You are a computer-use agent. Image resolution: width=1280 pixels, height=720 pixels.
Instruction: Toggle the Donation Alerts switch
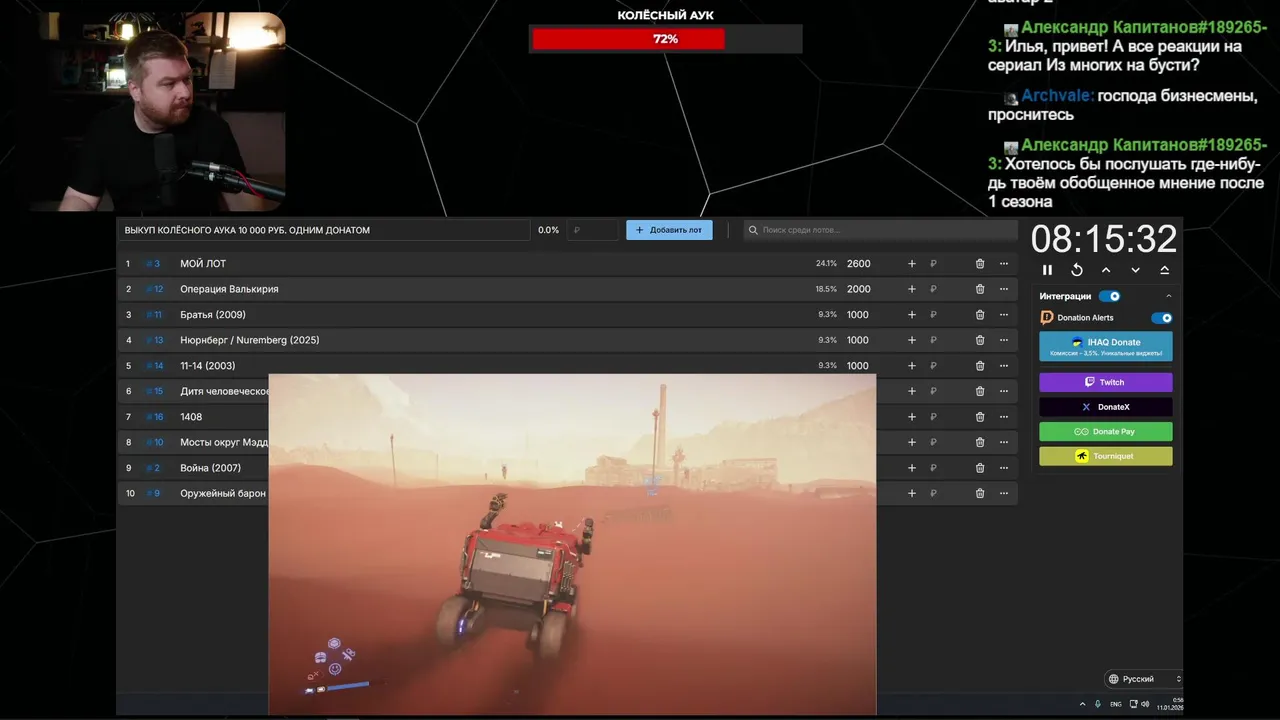(1161, 318)
